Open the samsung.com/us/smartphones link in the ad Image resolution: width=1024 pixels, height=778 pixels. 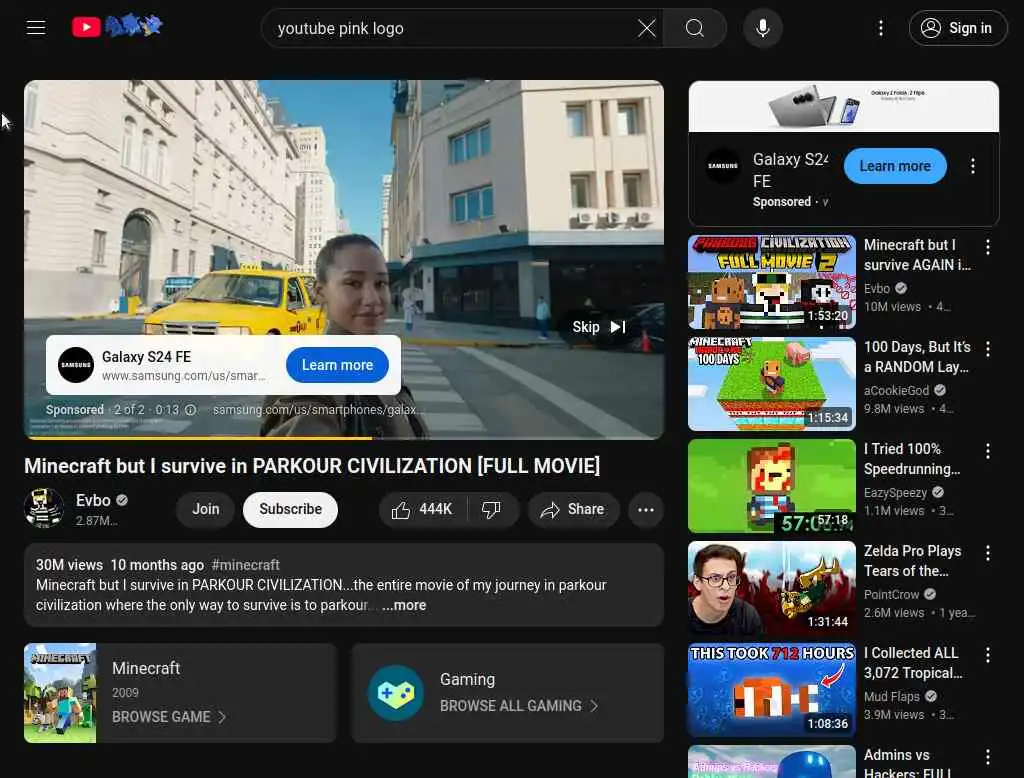point(317,410)
